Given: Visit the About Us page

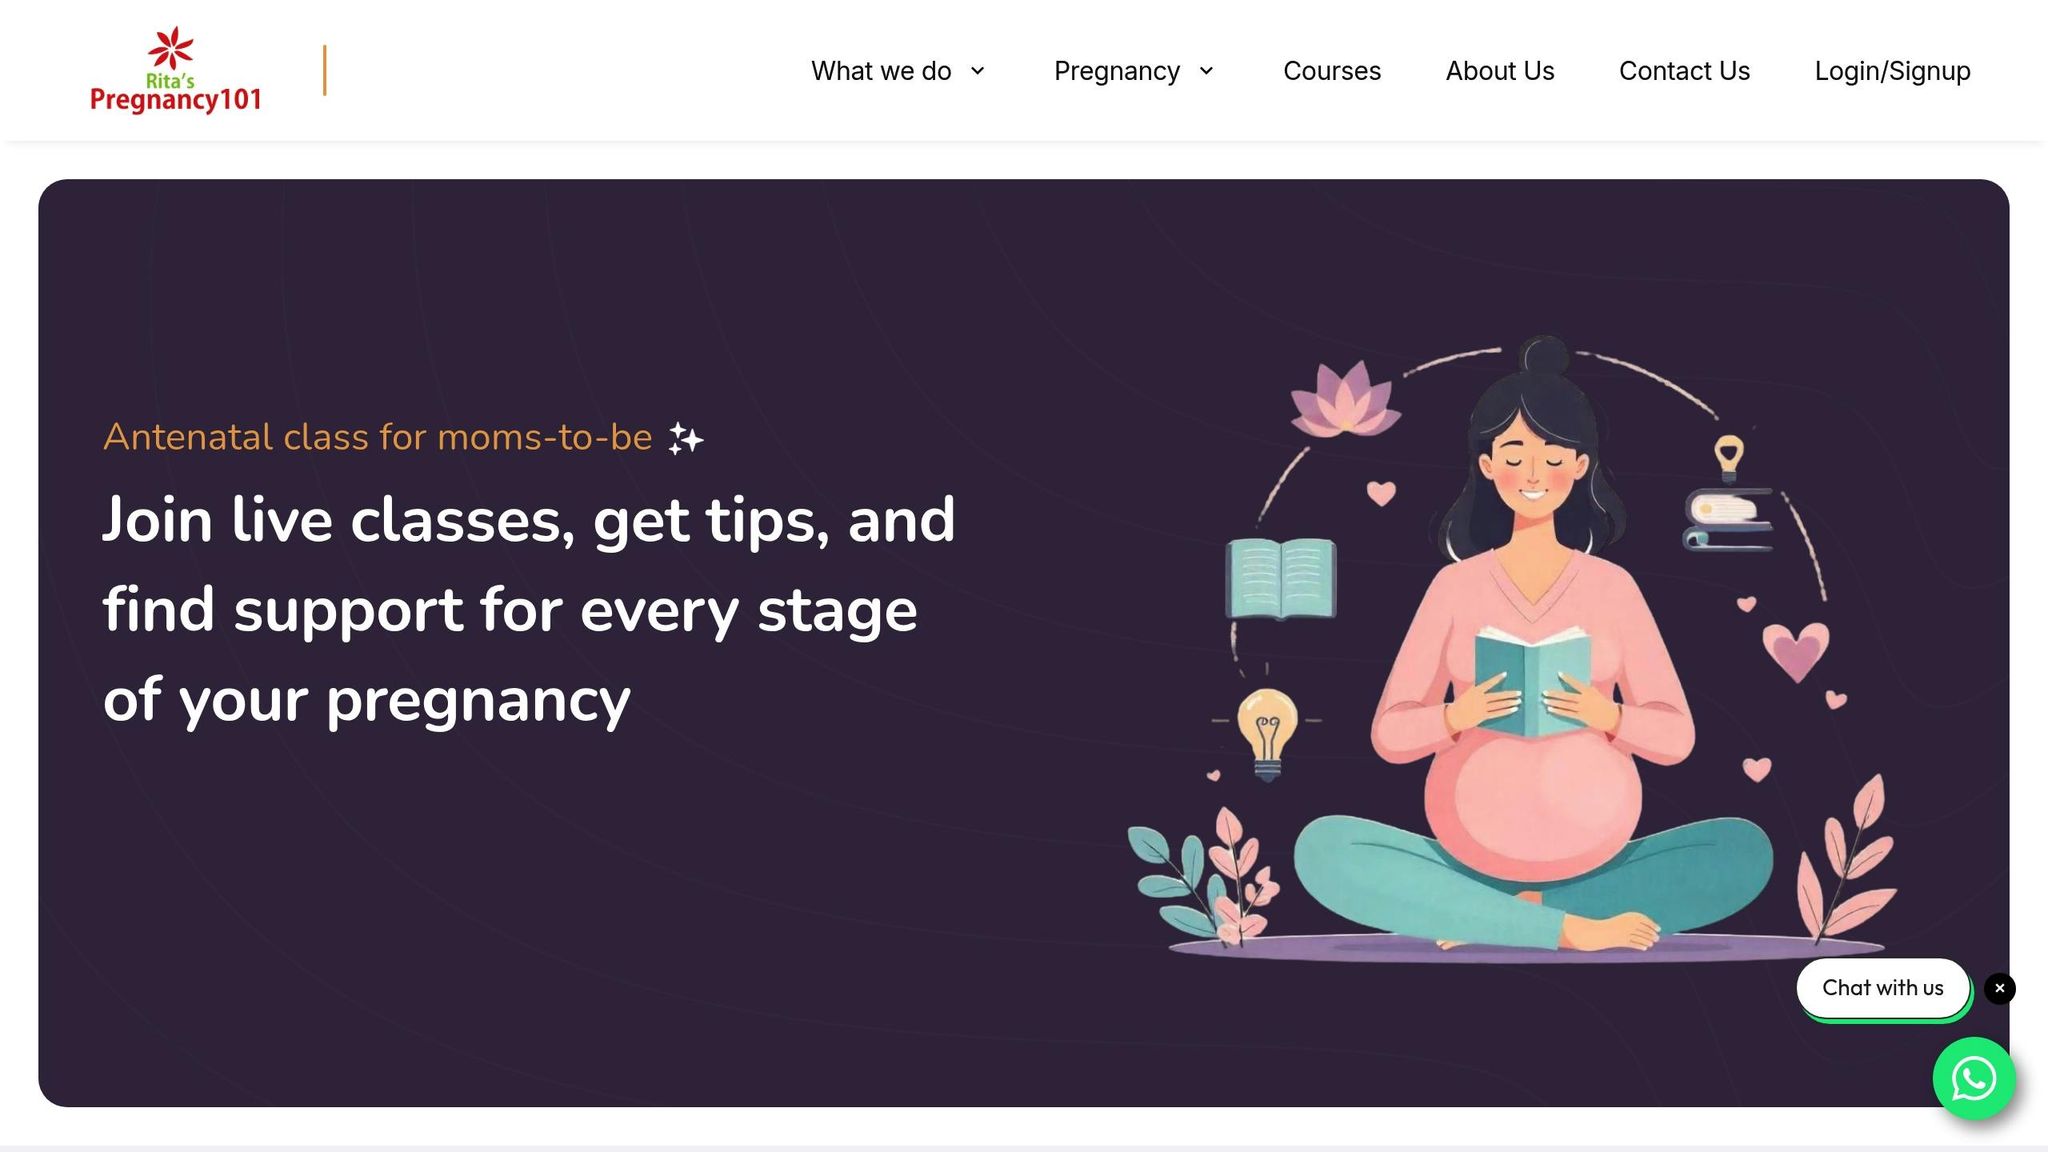Looking at the screenshot, I should 1500,71.
